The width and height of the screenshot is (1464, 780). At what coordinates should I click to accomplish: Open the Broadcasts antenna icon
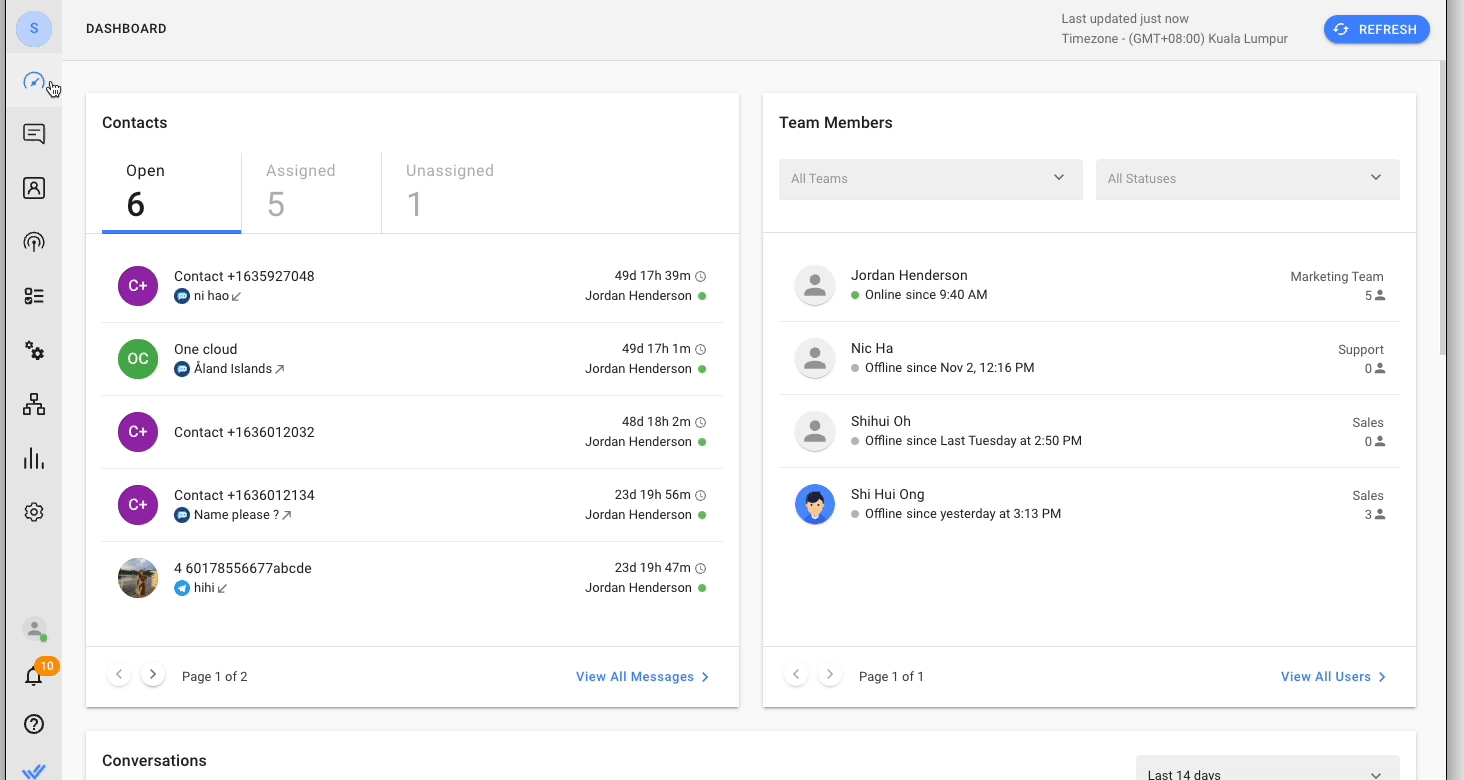34,242
